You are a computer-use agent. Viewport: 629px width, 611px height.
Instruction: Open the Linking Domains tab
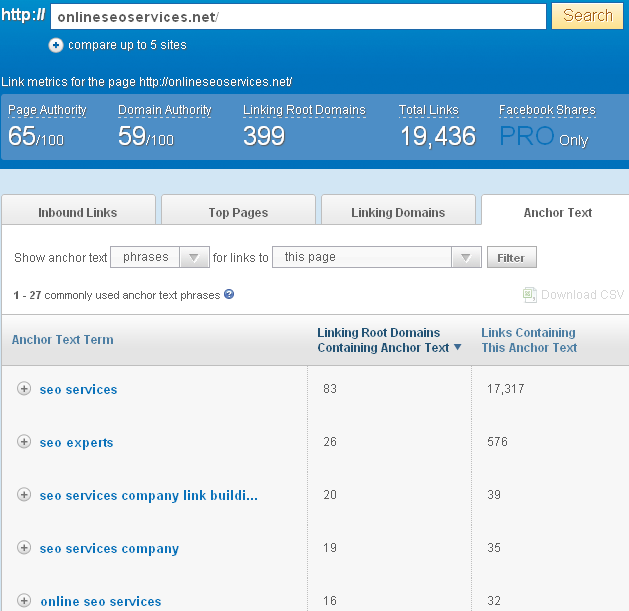[x=398, y=212]
